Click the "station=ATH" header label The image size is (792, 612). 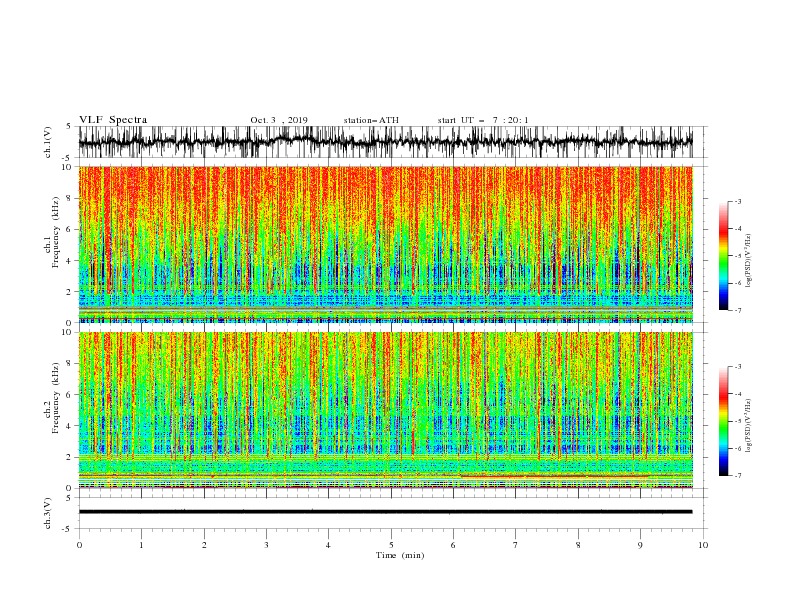[x=371, y=120]
